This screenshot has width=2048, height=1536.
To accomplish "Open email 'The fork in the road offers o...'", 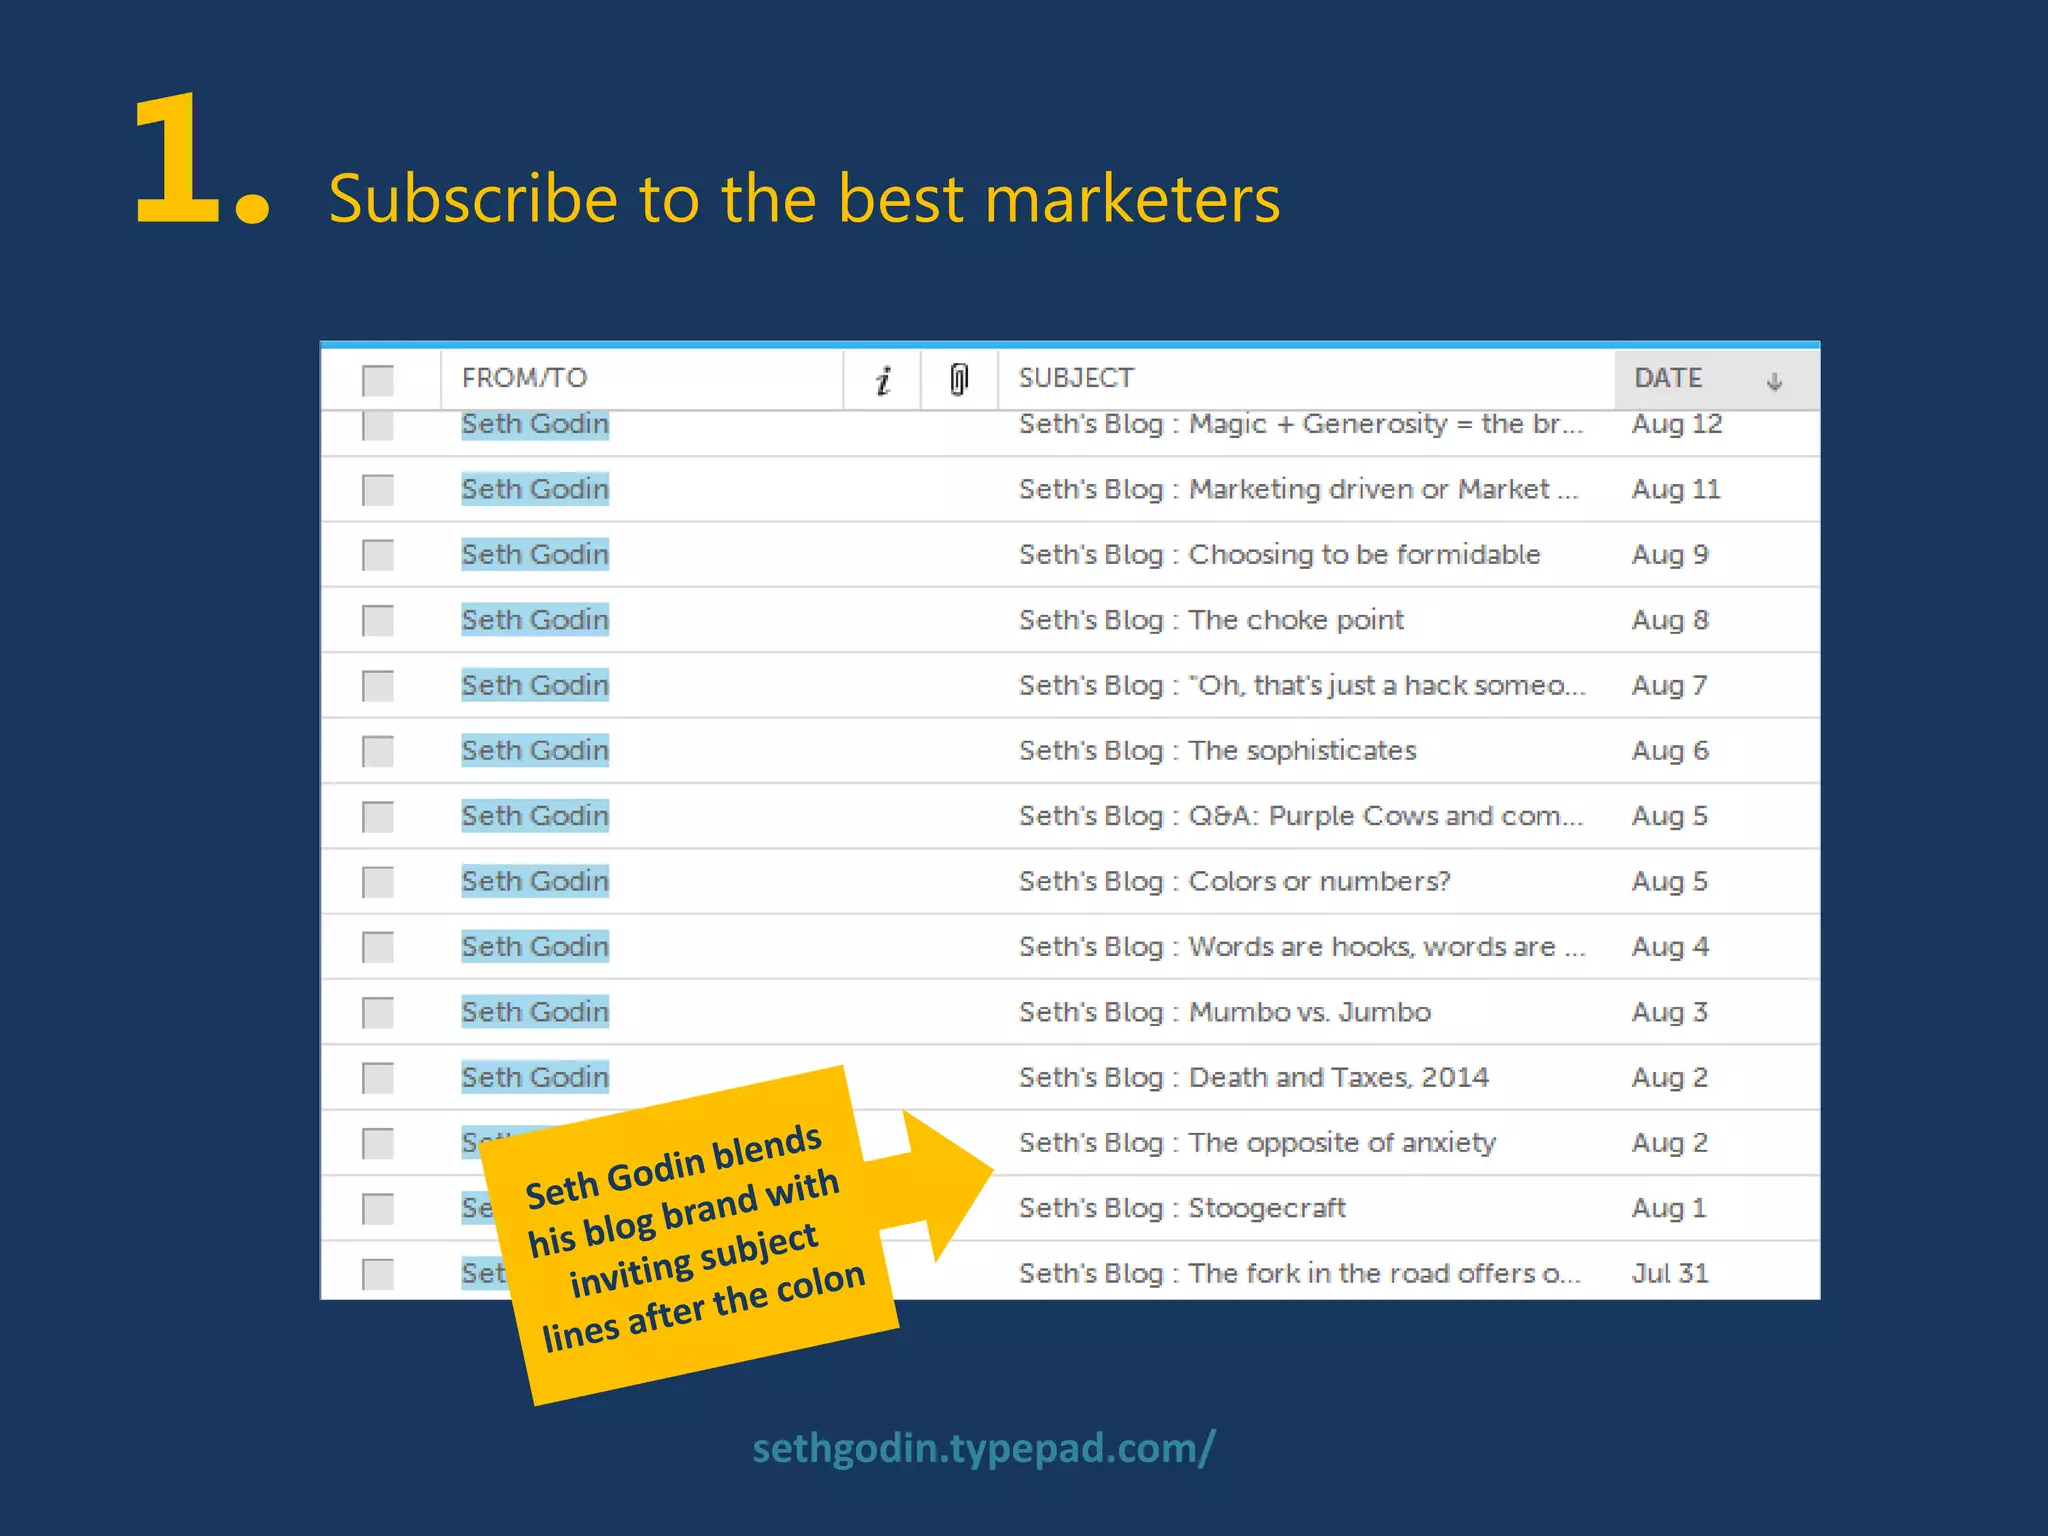I will (1300, 1273).
